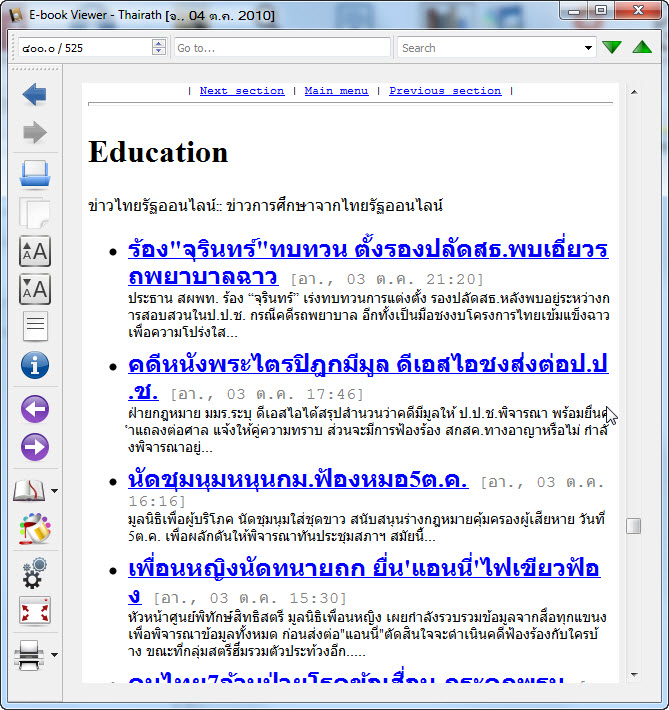The height and width of the screenshot is (710, 669).
Task: Find previous match with green up arrow
Action: coord(642,48)
